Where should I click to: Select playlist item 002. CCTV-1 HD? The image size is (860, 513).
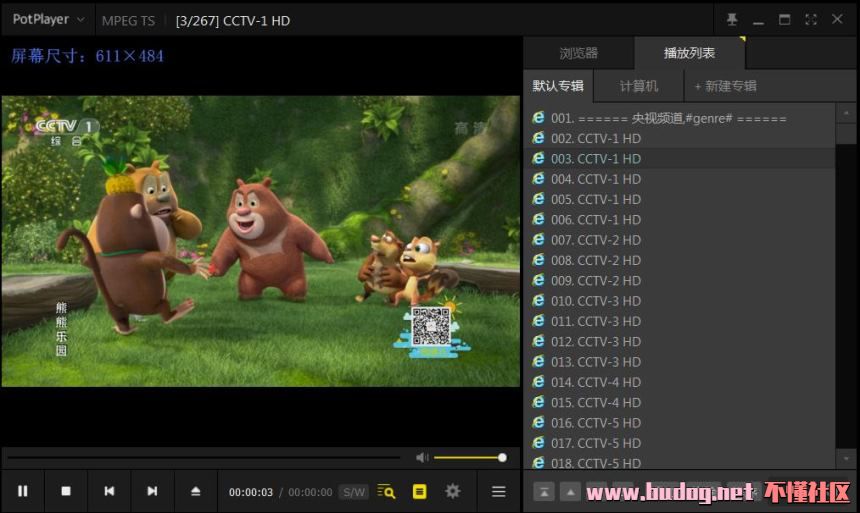pyautogui.click(x=679, y=138)
